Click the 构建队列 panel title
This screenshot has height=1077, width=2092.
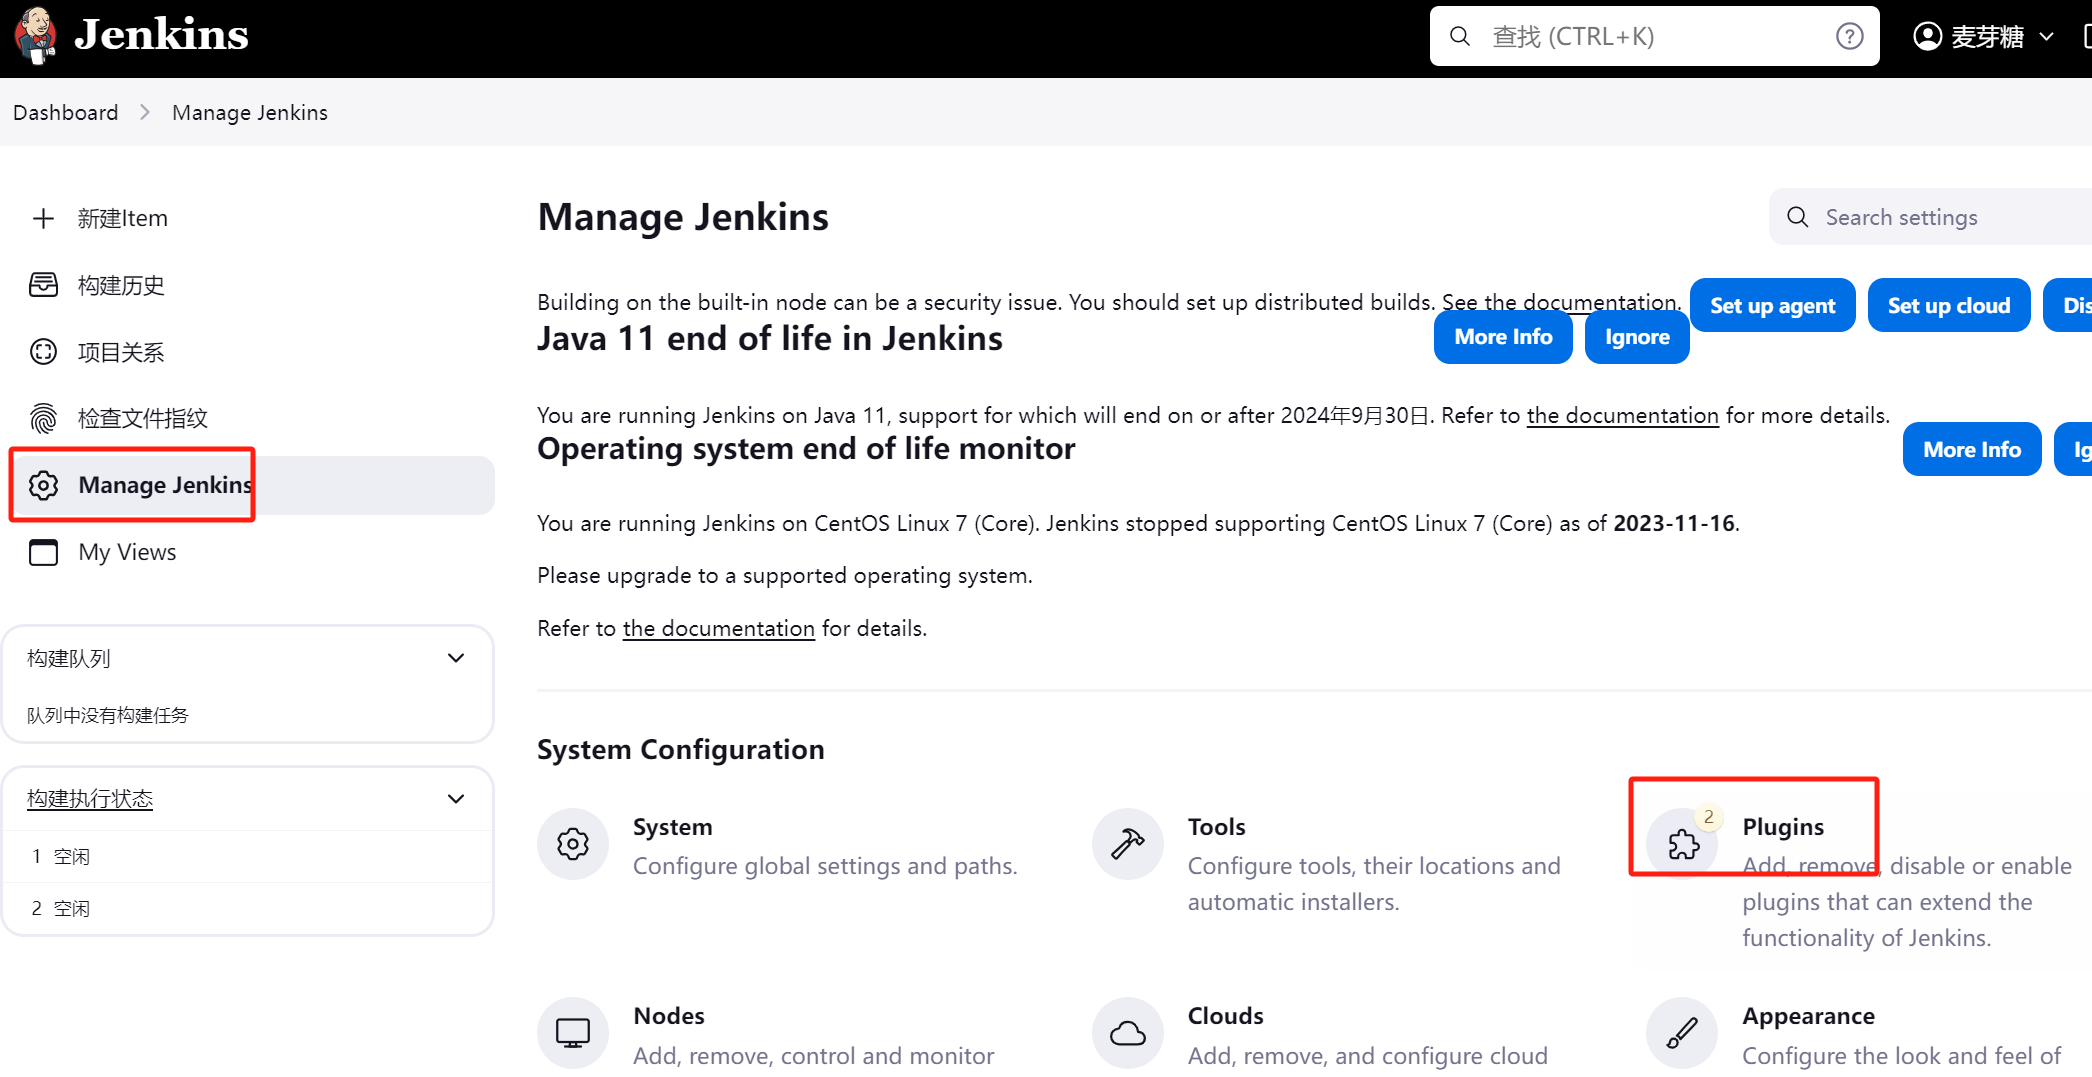tap(69, 658)
